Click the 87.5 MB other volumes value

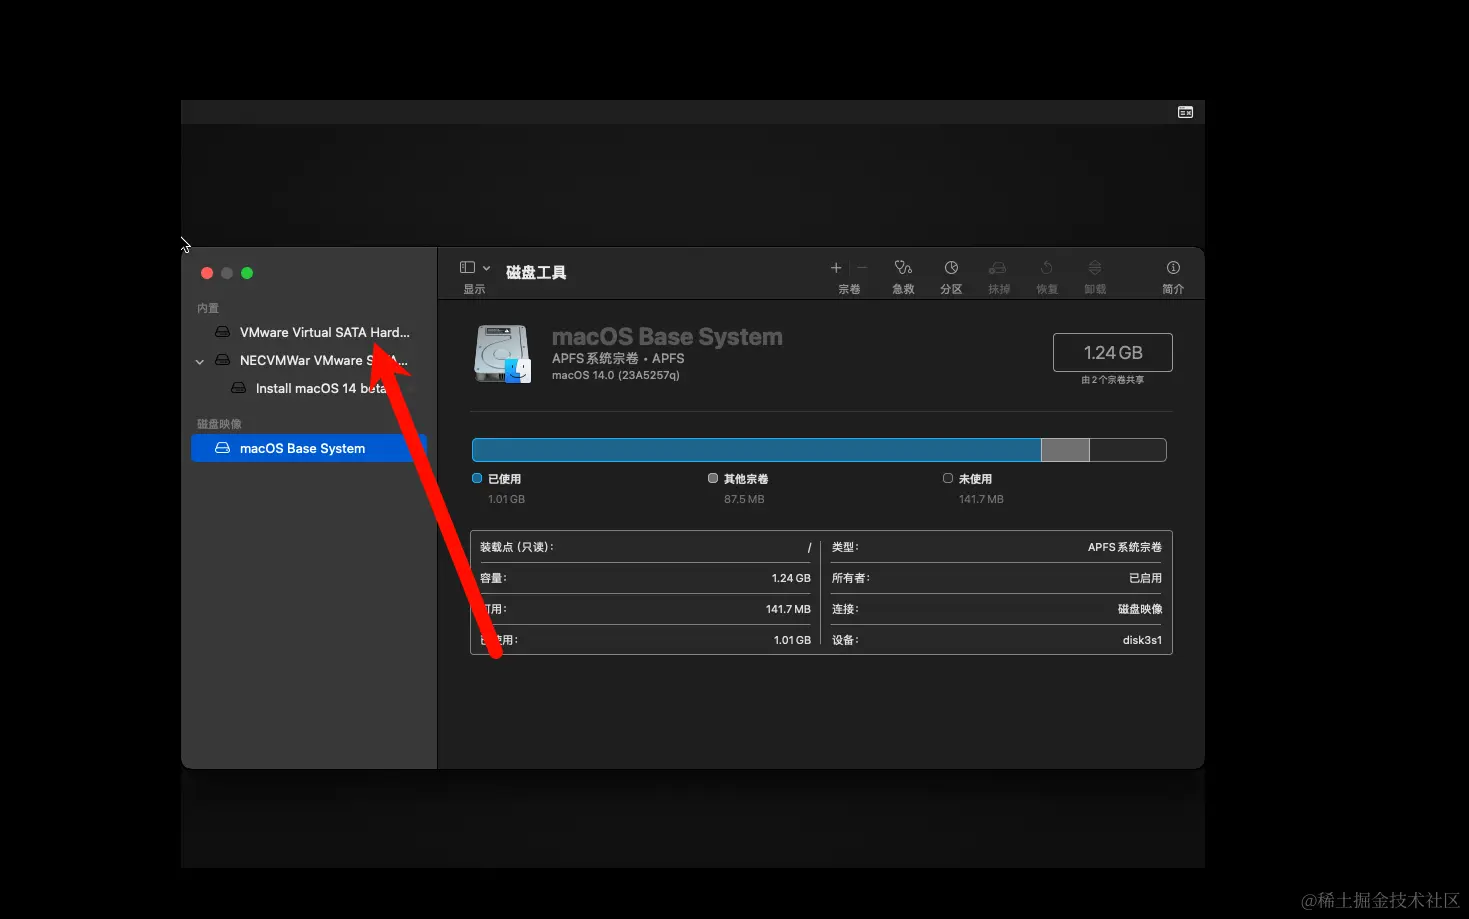click(x=744, y=499)
